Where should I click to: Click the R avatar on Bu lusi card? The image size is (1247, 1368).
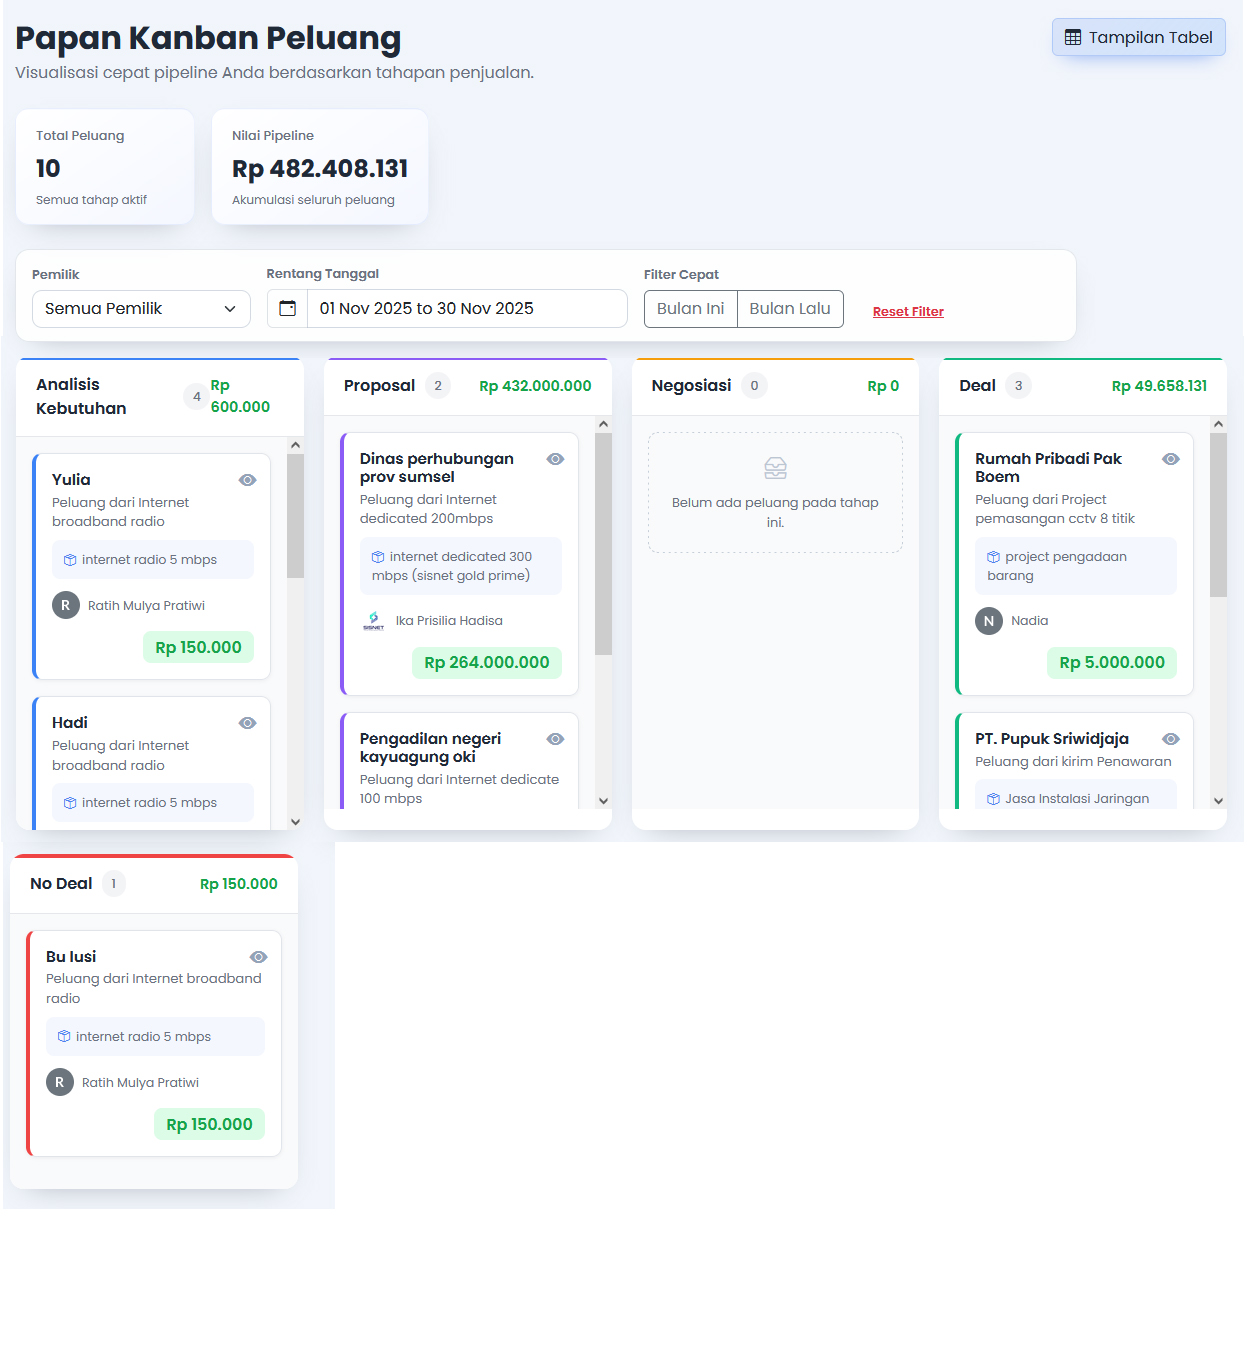tap(60, 1083)
